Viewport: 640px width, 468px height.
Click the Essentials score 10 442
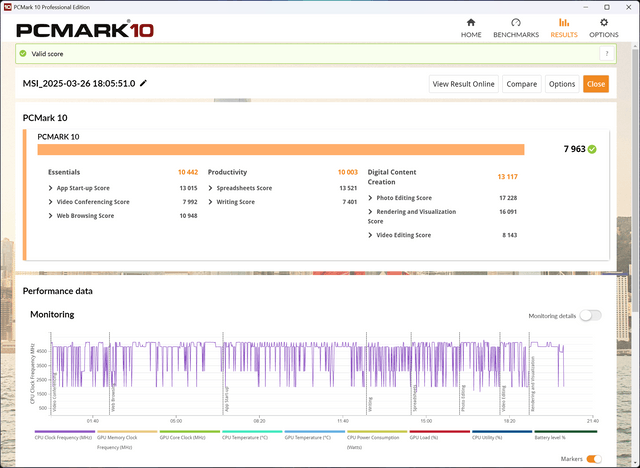(x=188, y=172)
